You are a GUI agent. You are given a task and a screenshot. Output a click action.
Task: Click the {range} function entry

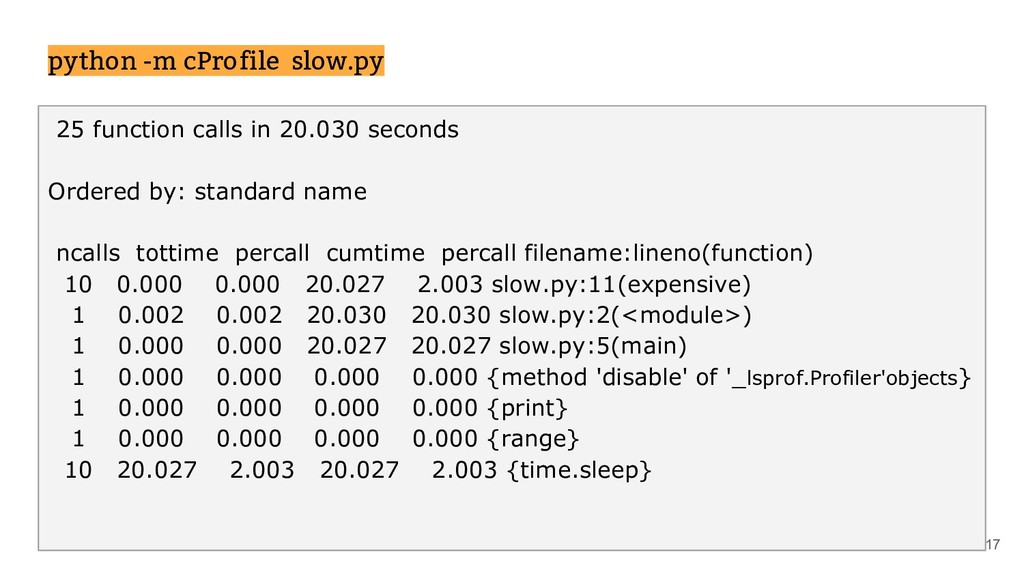pyautogui.click(x=533, y=439)
